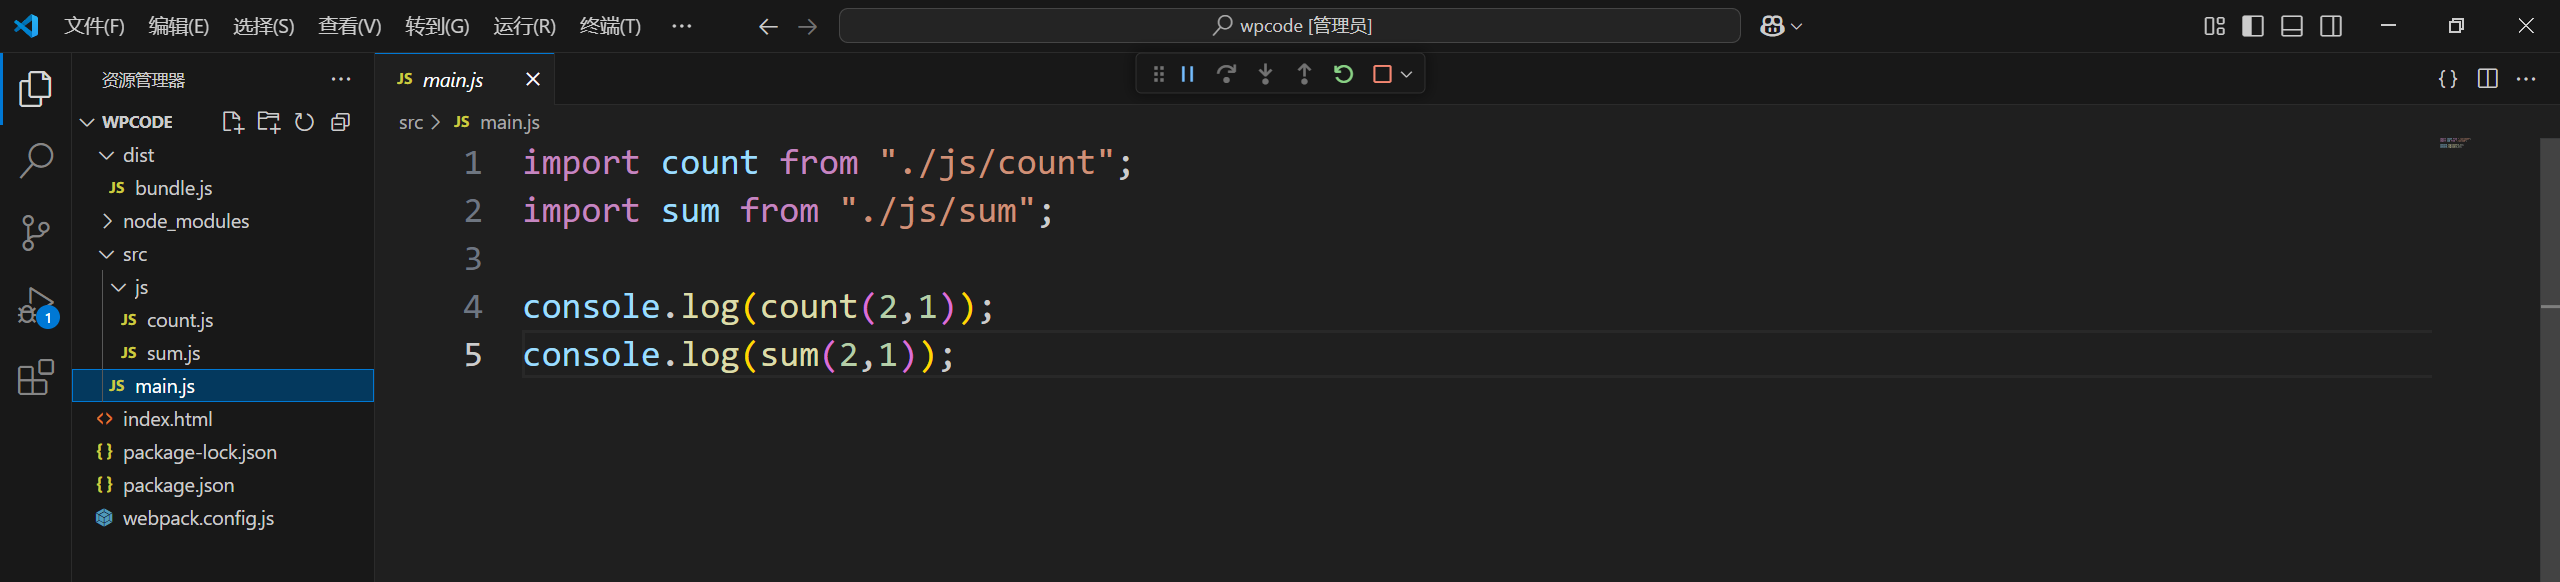Restart the debug session

point(1343,74)
